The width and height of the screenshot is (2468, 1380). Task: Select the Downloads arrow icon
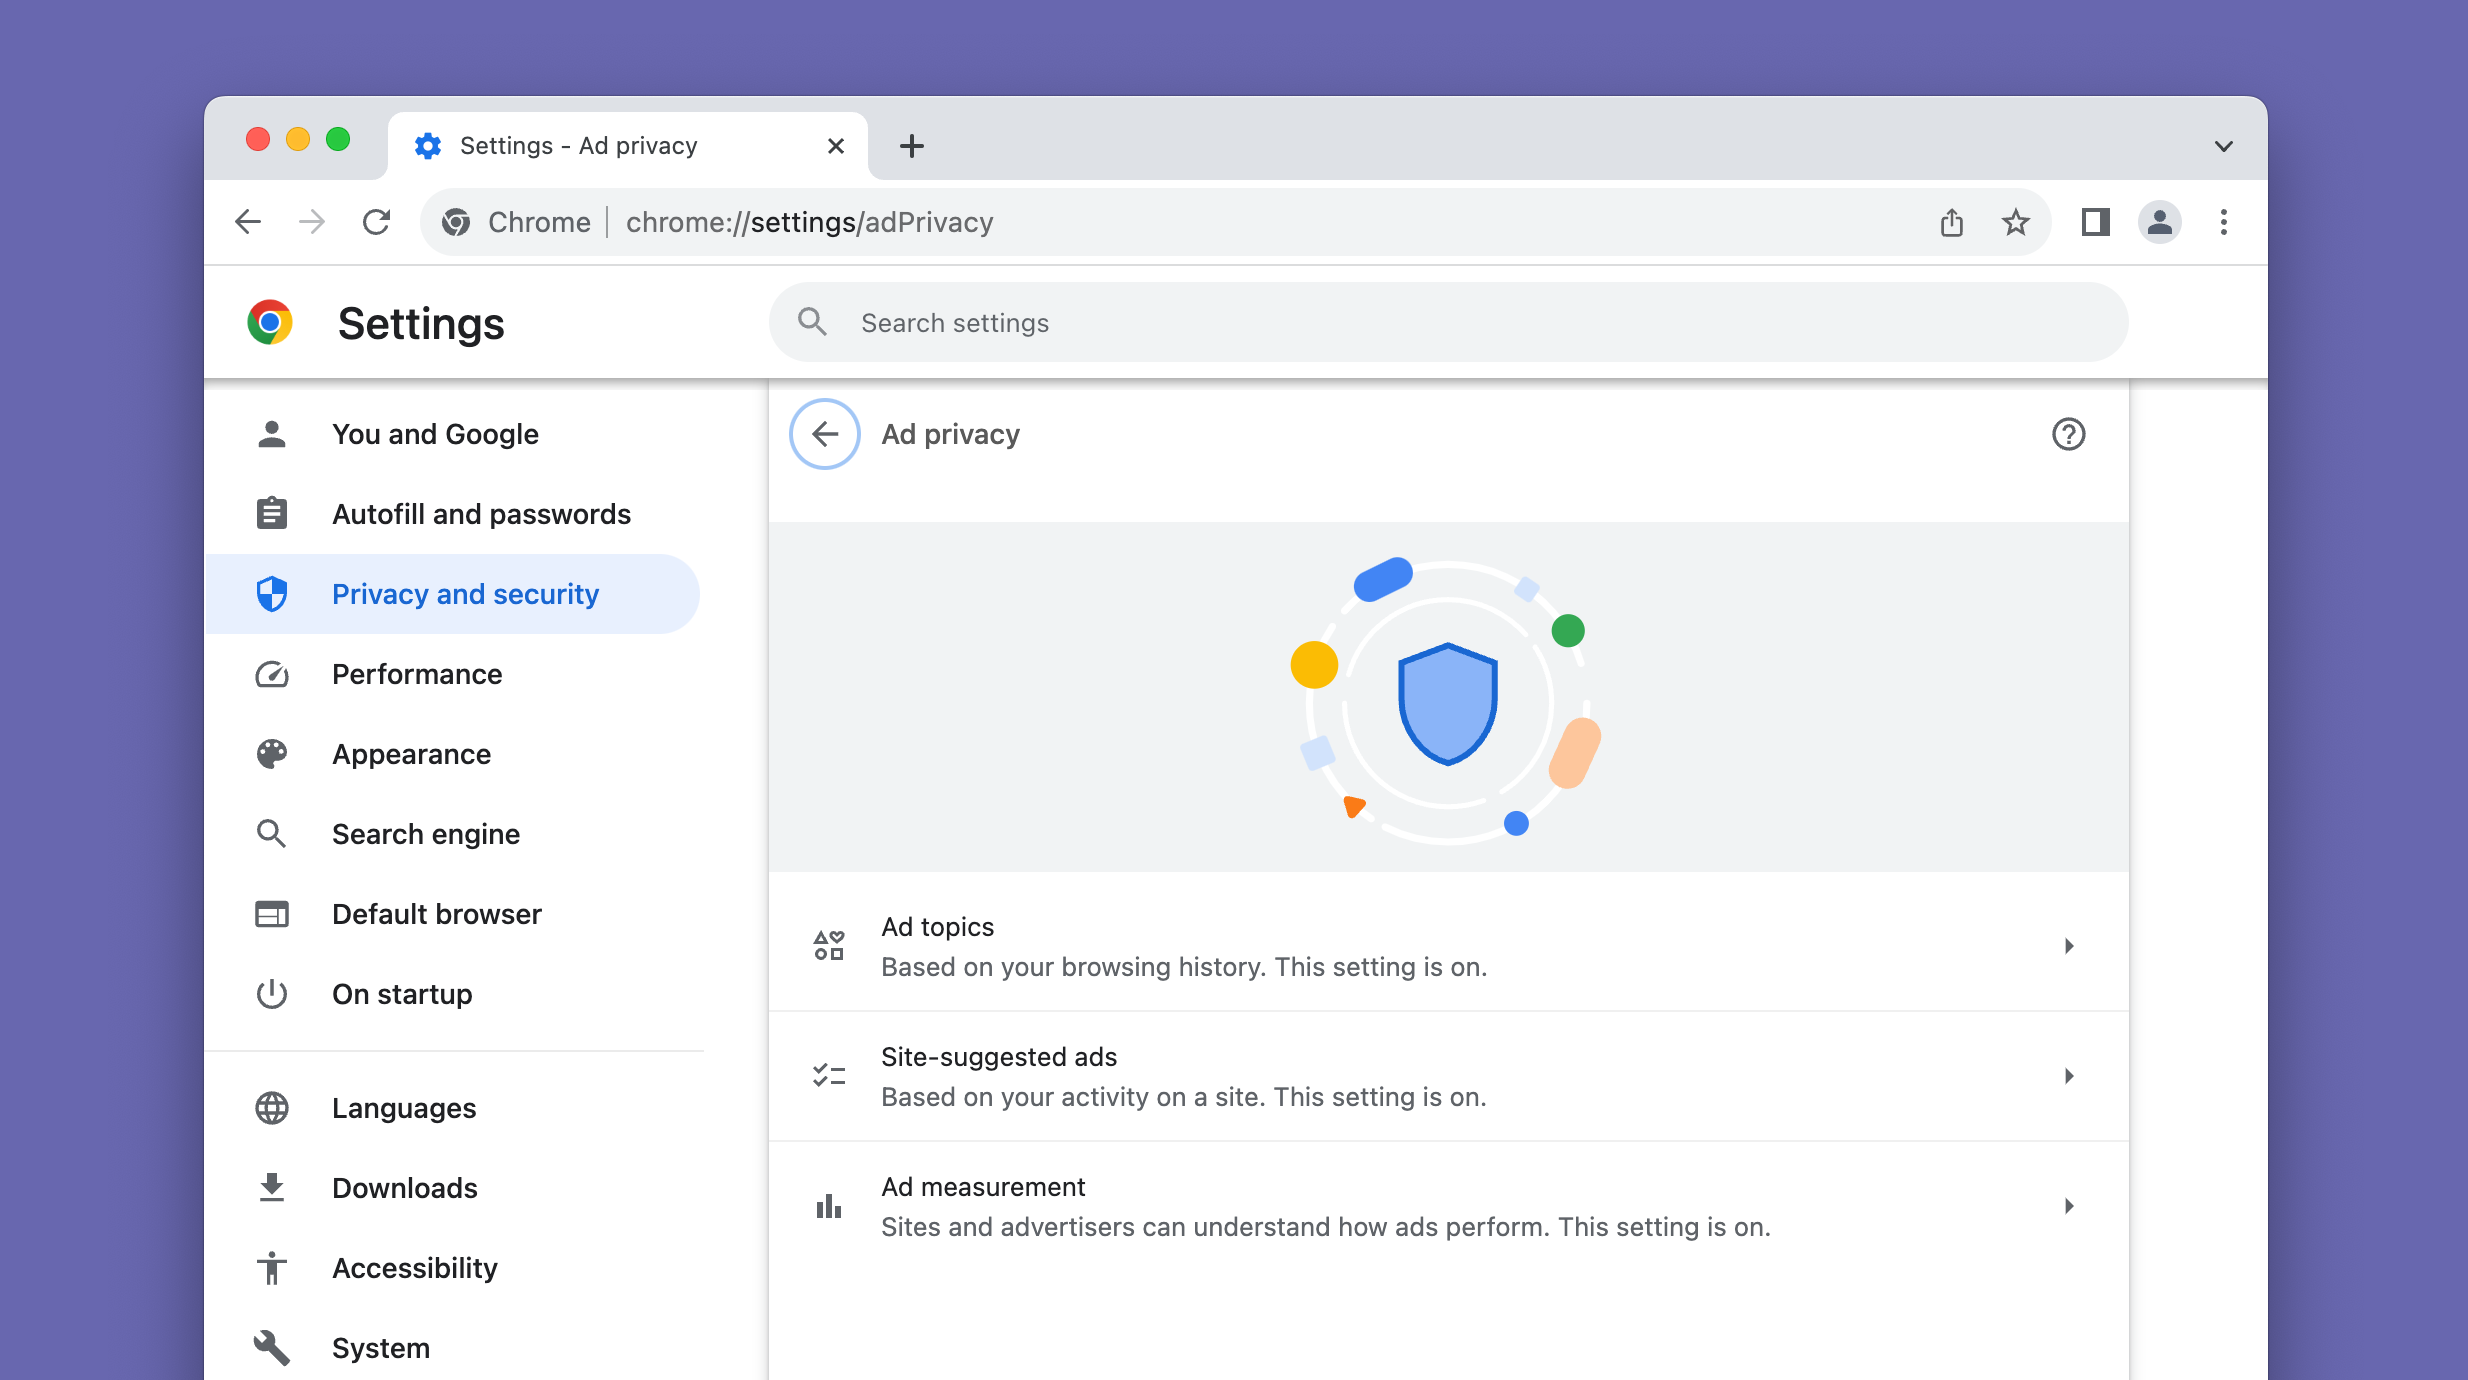click(x=271, y=1187)
